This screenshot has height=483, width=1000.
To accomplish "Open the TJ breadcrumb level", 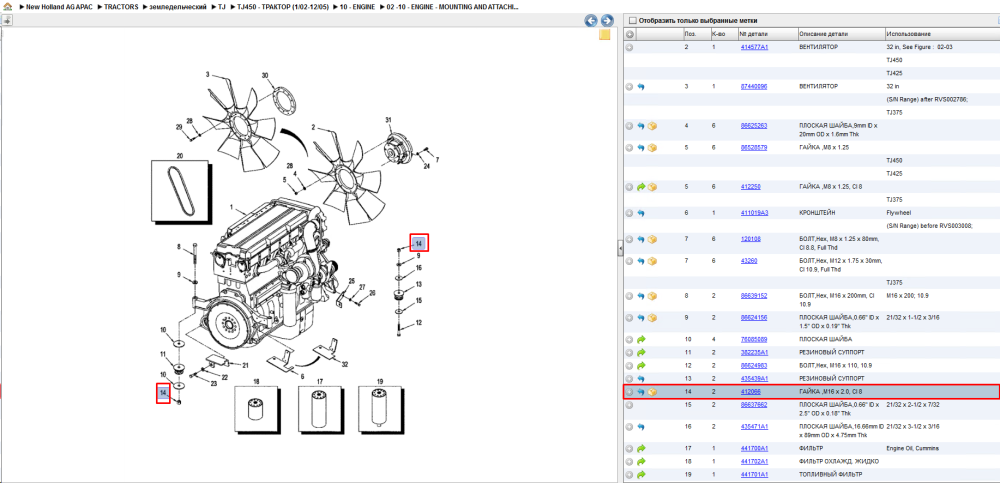I will point(221,6).
